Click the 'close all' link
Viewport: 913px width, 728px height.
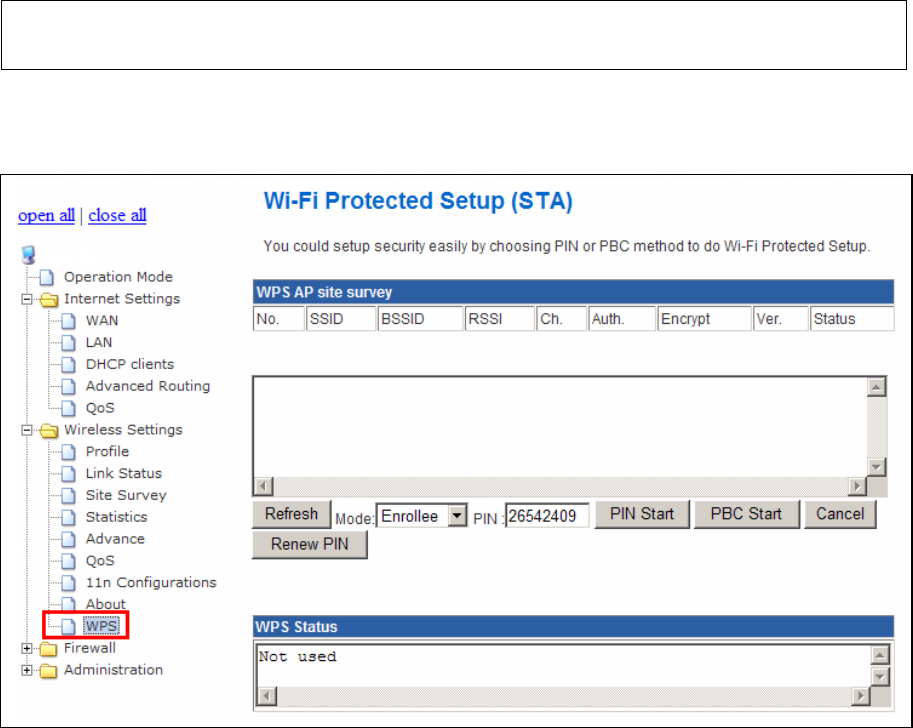[x=117, y=215]
